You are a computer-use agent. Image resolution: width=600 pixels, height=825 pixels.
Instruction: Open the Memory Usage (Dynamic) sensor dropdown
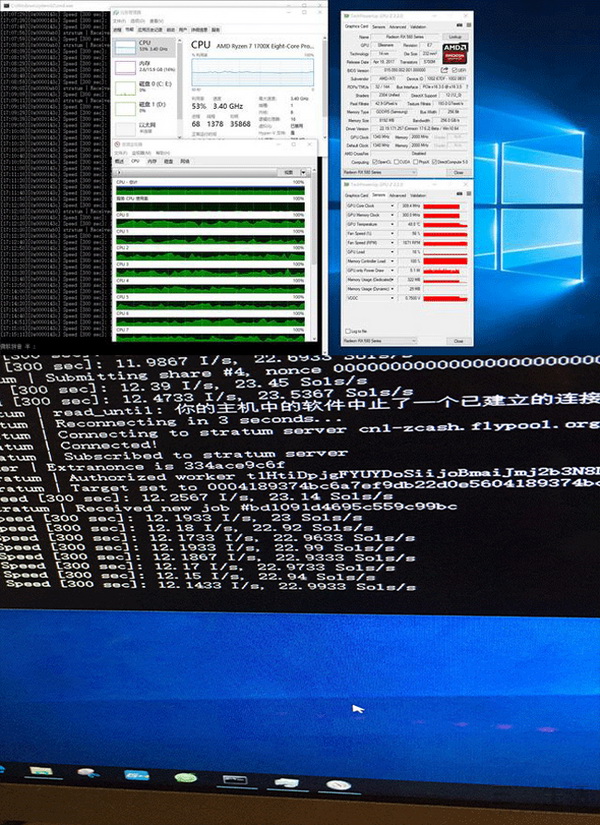coord(392,289)
